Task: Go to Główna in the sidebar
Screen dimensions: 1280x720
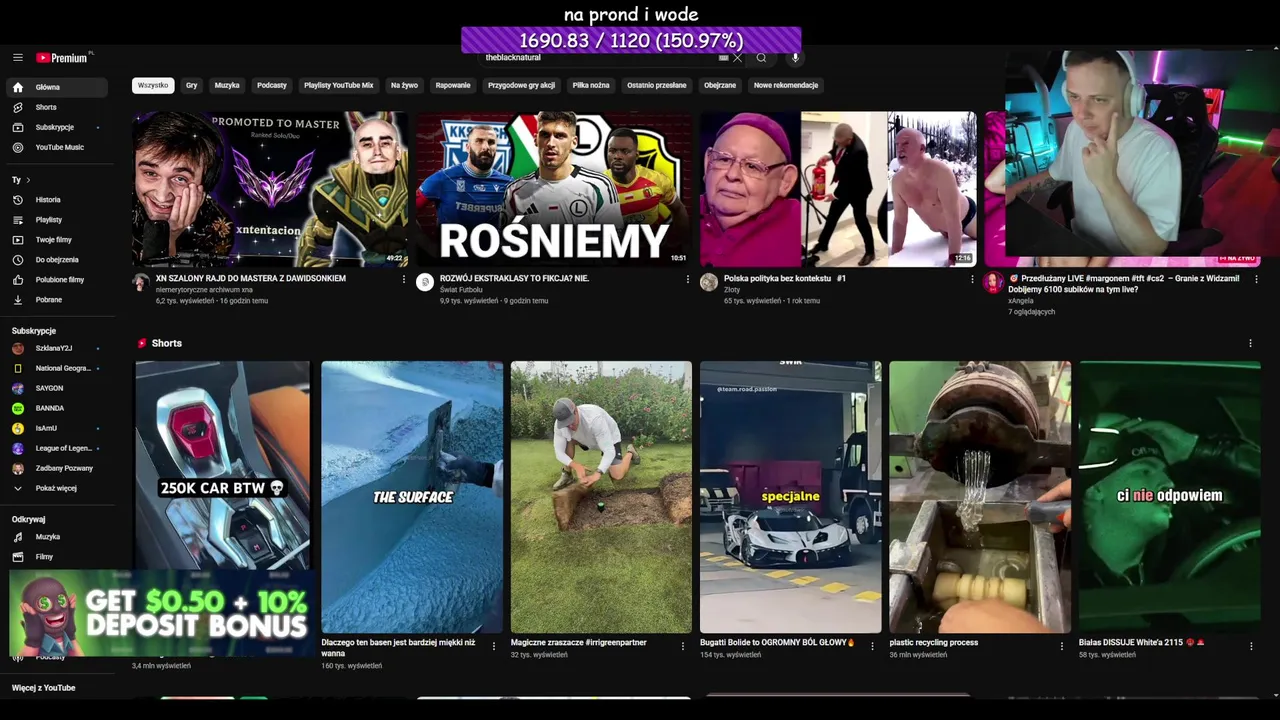Action: tap(56, 87)
